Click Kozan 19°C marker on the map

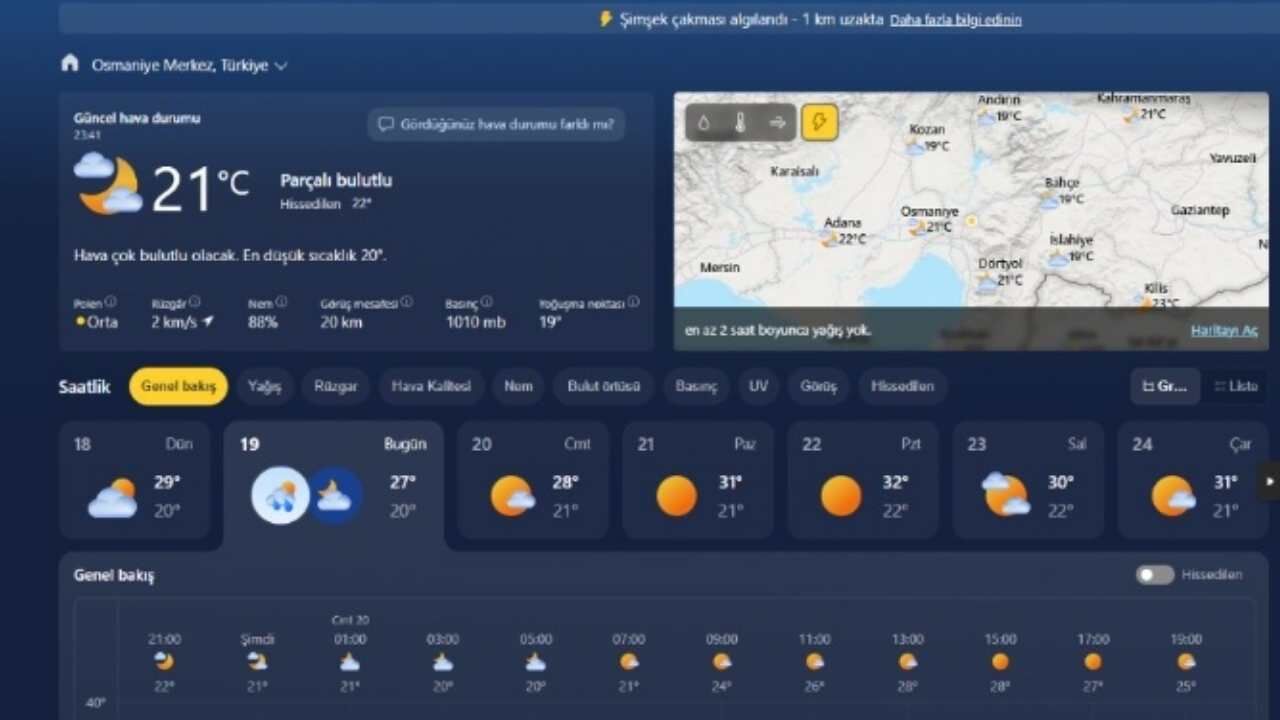click(927, 138)
